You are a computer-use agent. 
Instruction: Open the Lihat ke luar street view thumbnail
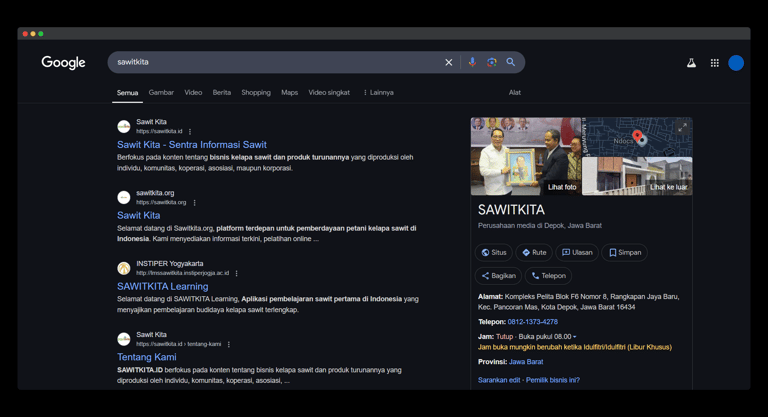pyautogui.click(x=637, y=176)
